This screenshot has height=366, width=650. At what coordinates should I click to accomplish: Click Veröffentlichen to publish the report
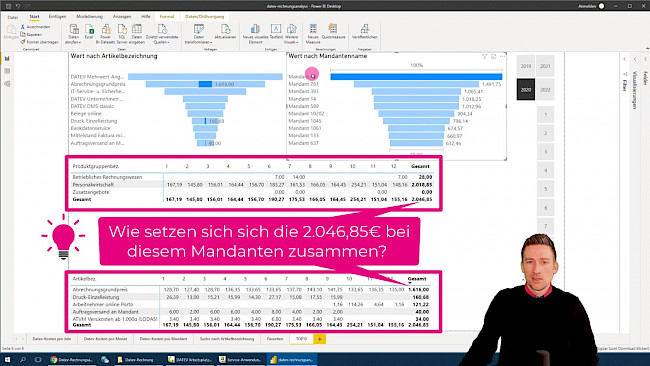pyautogui.click(x=365, y=32)
